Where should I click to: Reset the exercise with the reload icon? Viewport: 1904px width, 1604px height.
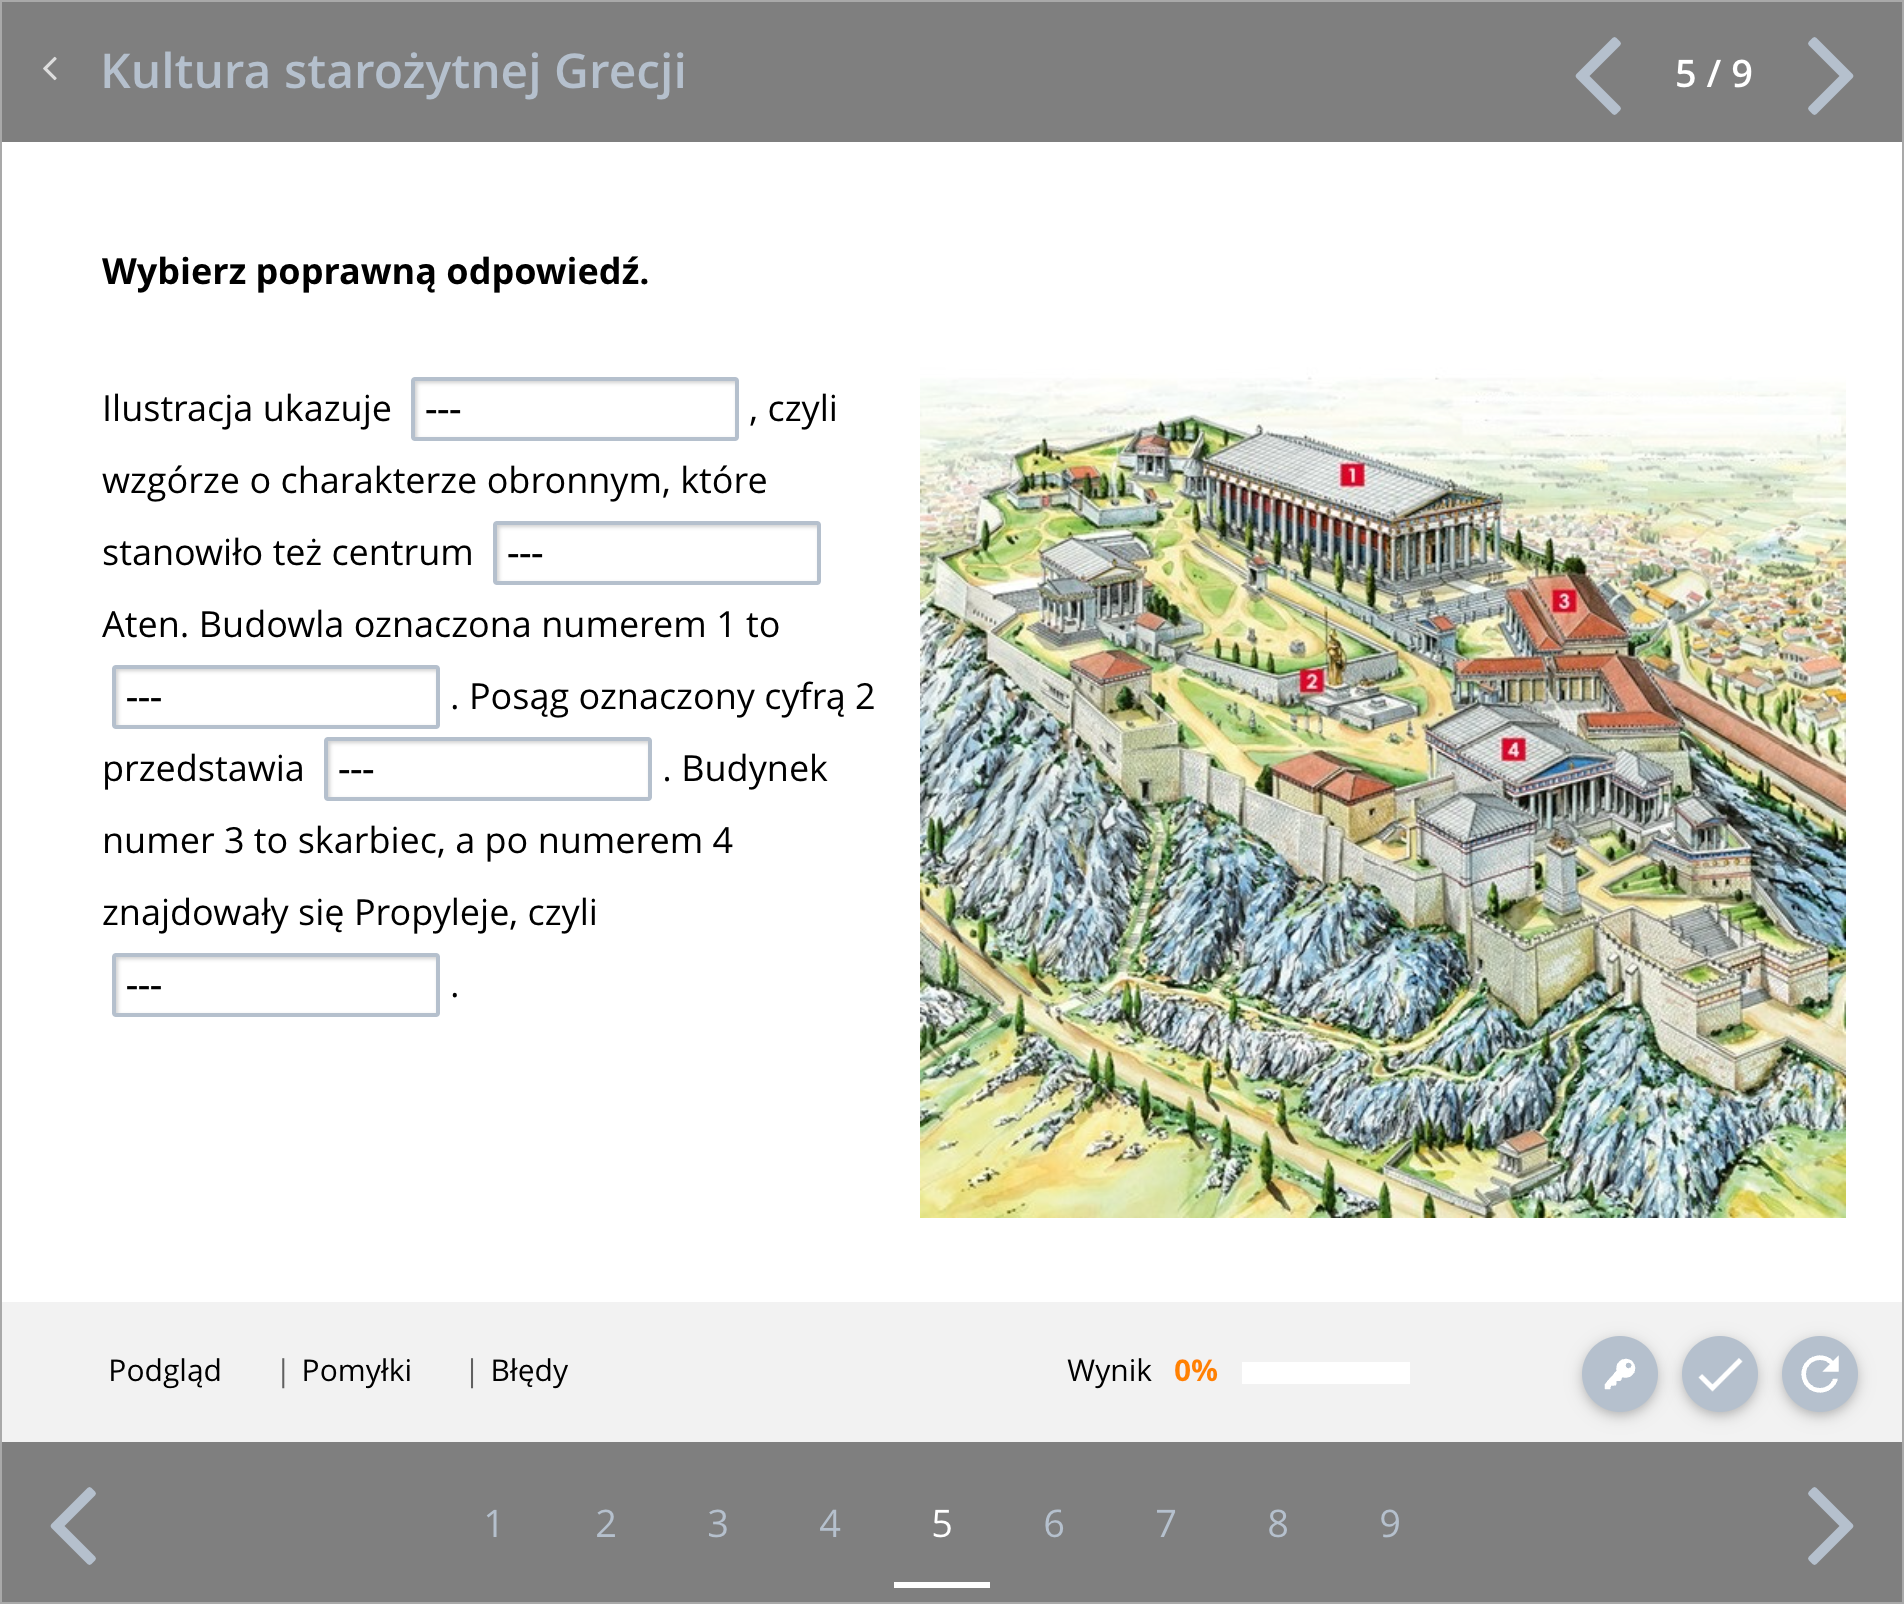(1819, 1373)
